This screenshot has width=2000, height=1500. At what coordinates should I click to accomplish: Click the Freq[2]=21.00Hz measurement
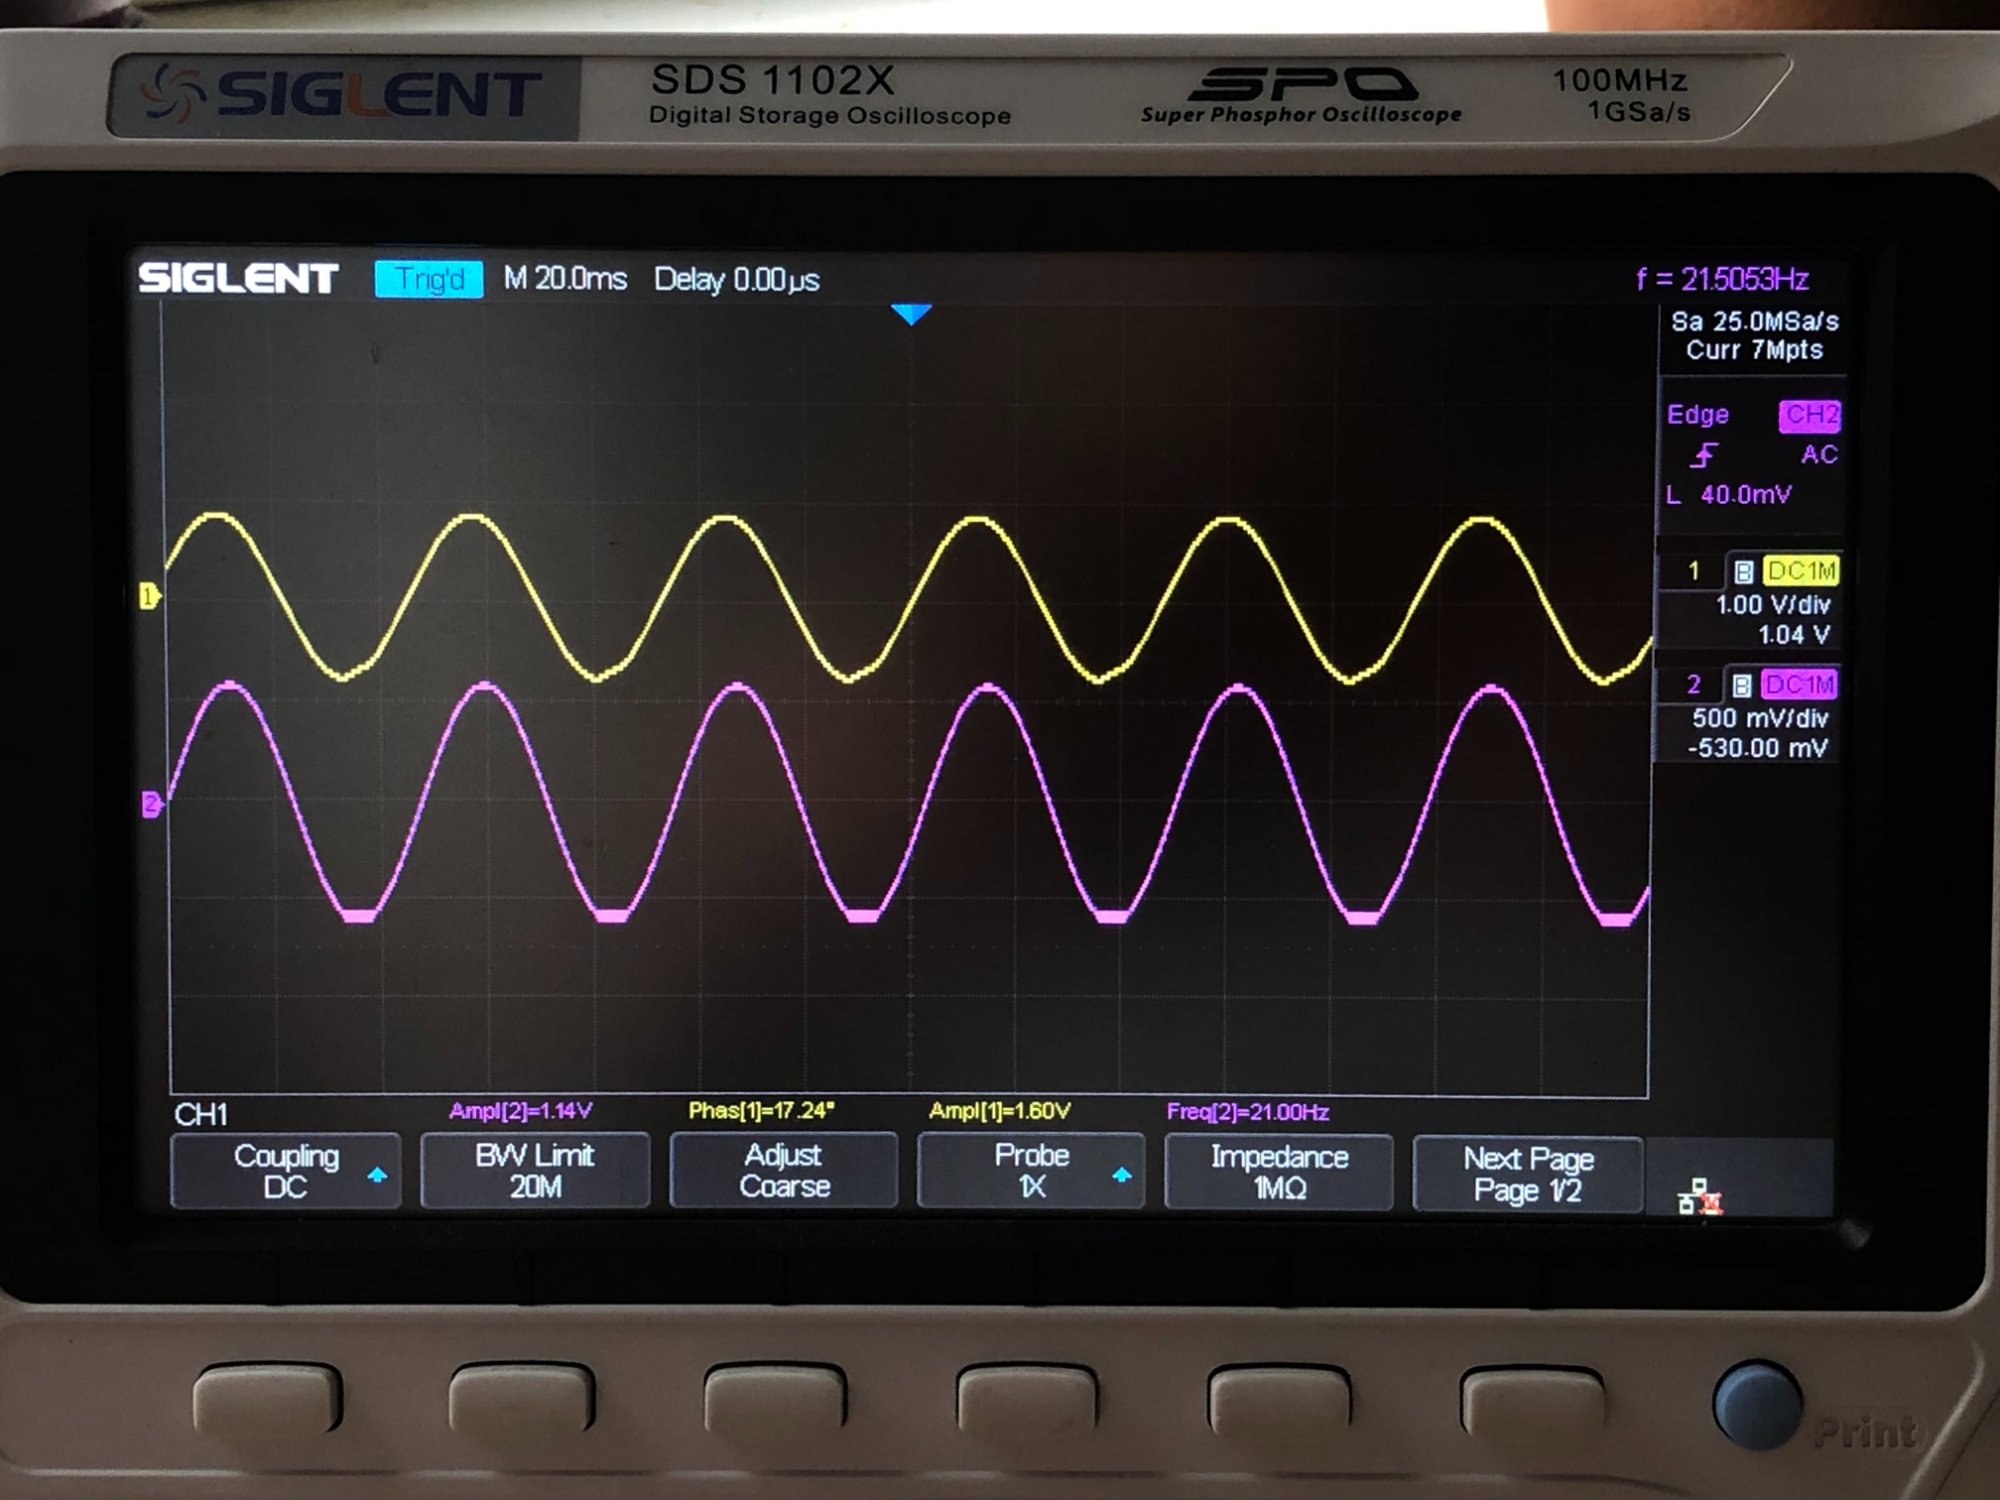(1248, 1112)
